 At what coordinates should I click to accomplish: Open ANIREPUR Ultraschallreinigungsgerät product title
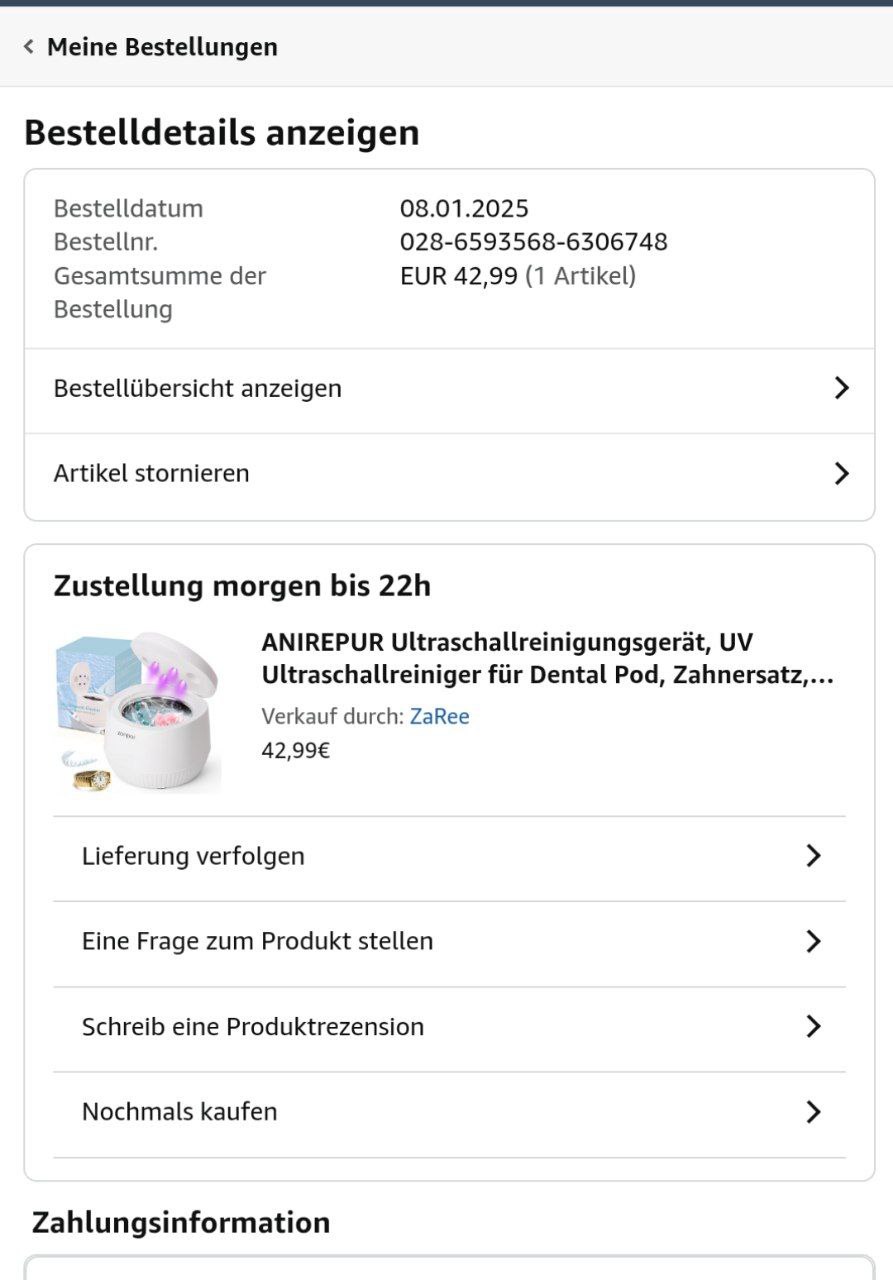point(547,658)
